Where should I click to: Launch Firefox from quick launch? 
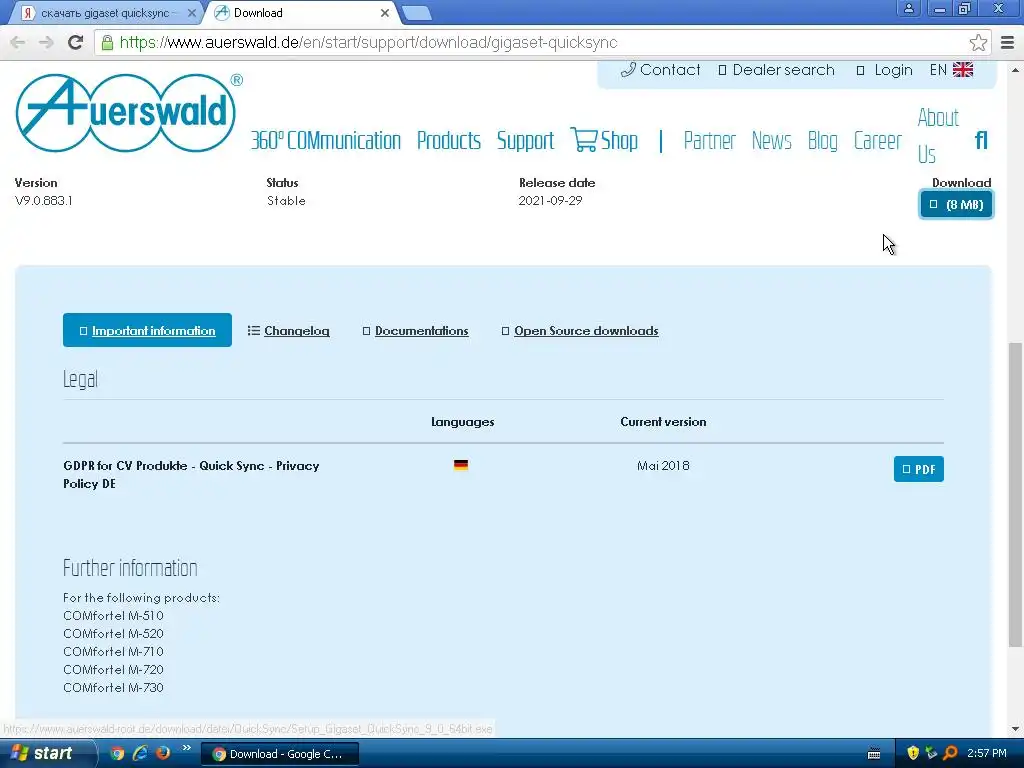point(163,753)
